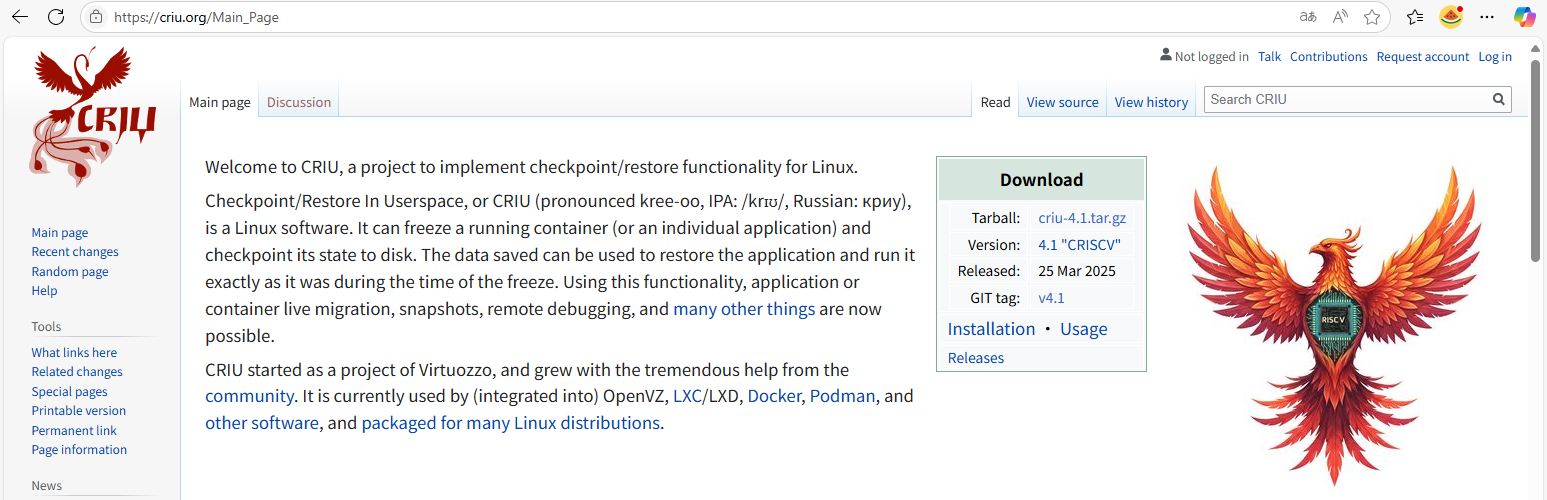This screenshot has width=1547, height=500.
Task: Click the Download box heading
Action: (x=1041, y=180)
